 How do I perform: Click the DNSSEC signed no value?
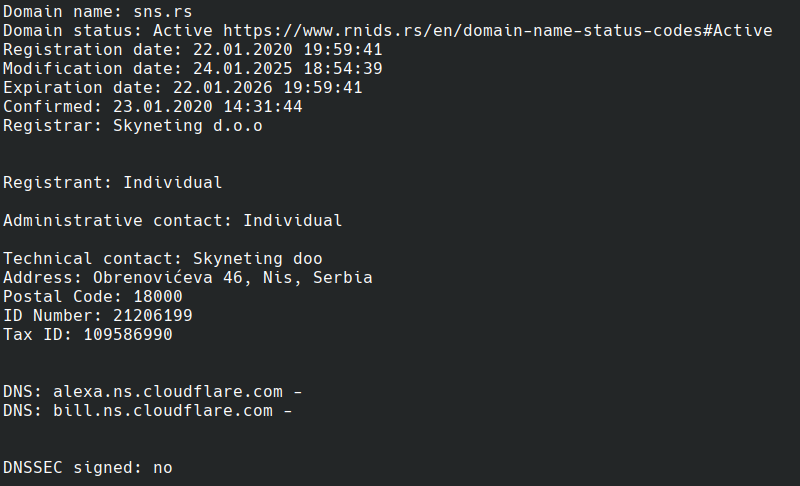pos(163,468)
